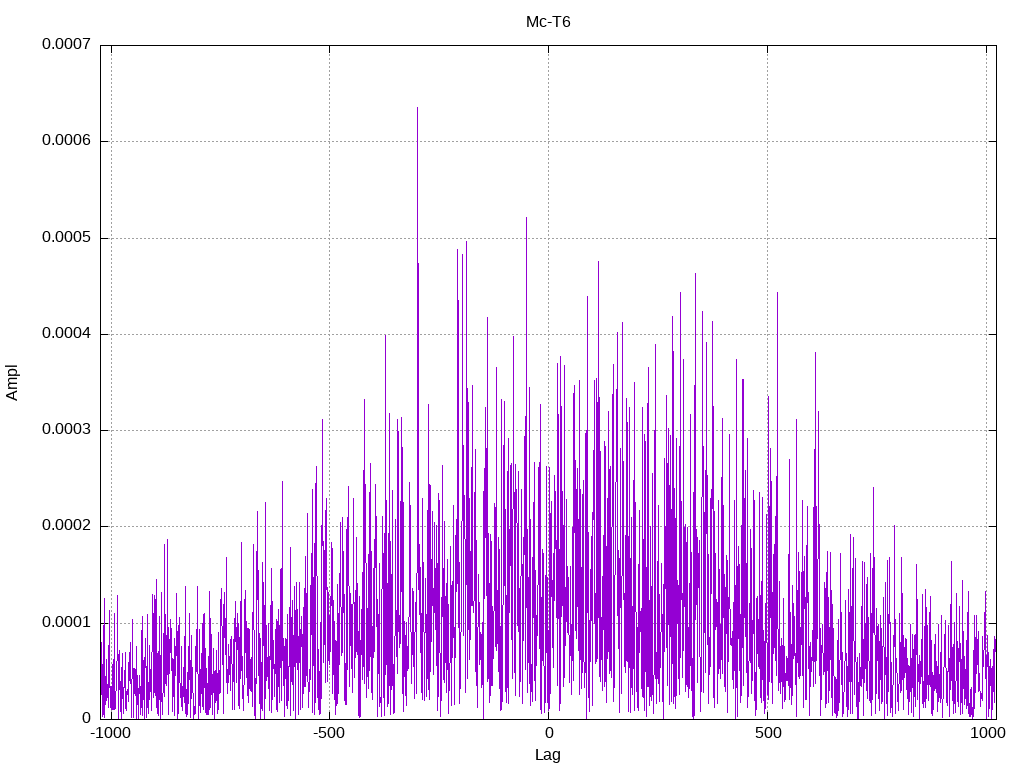Click the 500 x-axis tick label
The width and height of the screenshot is (1024, 768).
768,733
